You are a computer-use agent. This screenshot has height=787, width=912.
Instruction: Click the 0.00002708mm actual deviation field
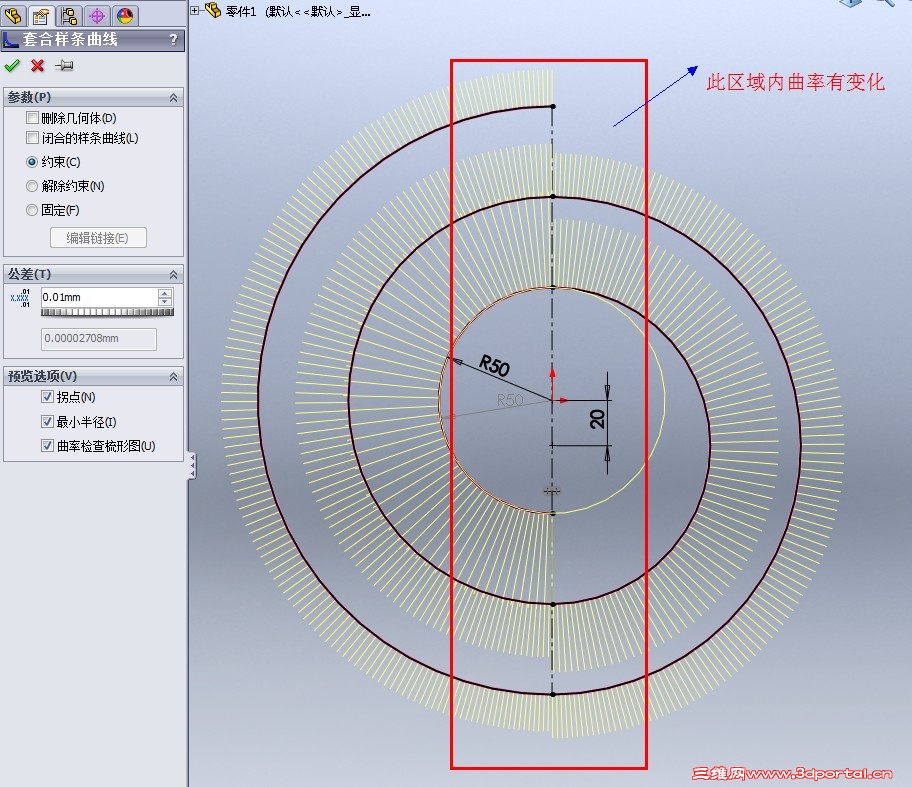[99, 339]
